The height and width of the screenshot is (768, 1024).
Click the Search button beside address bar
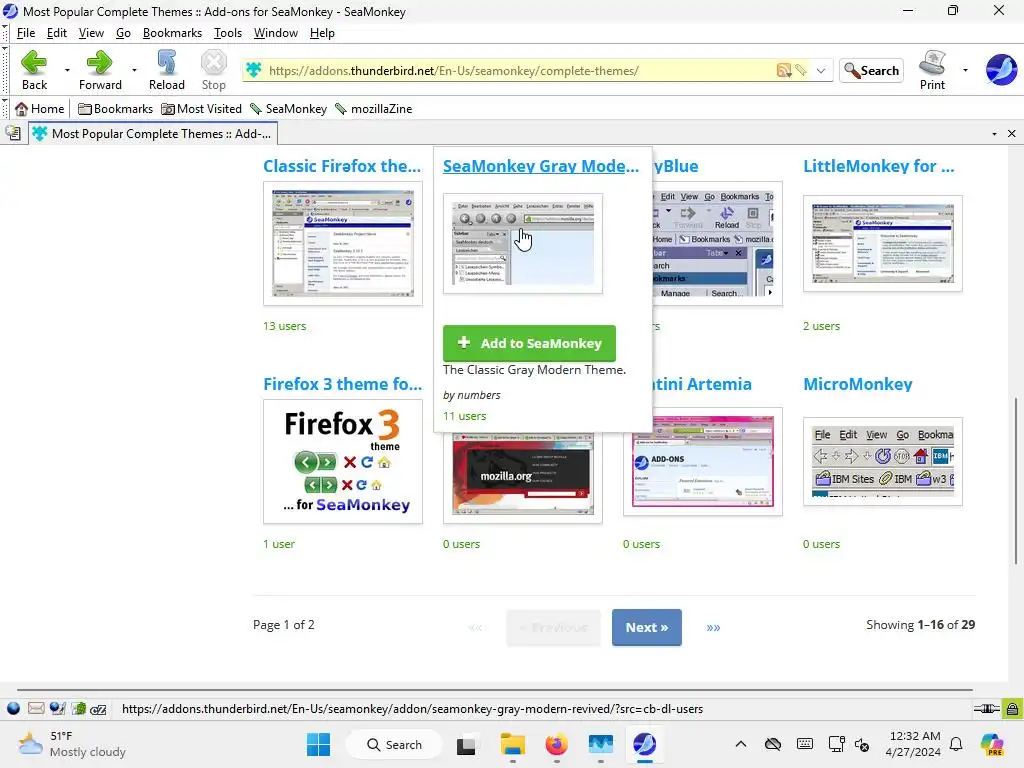tap(871, 71)
